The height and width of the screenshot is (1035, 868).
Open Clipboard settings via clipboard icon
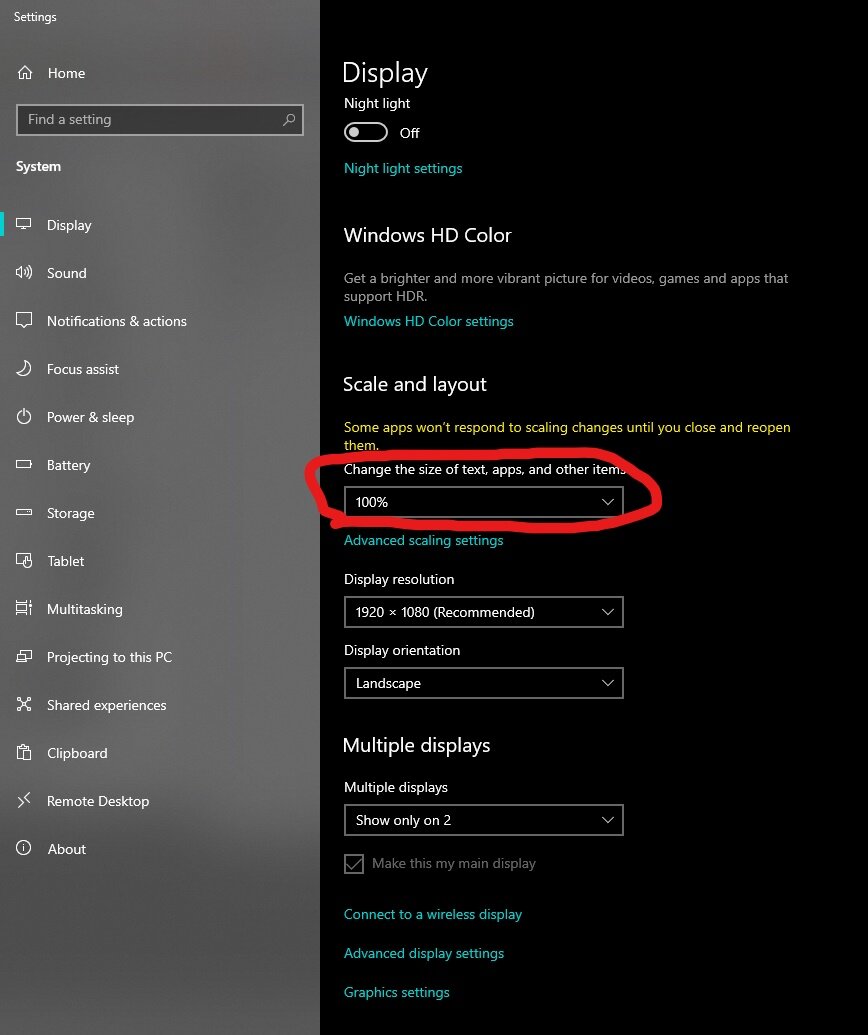pyautogui.click(x=24, y=752)
